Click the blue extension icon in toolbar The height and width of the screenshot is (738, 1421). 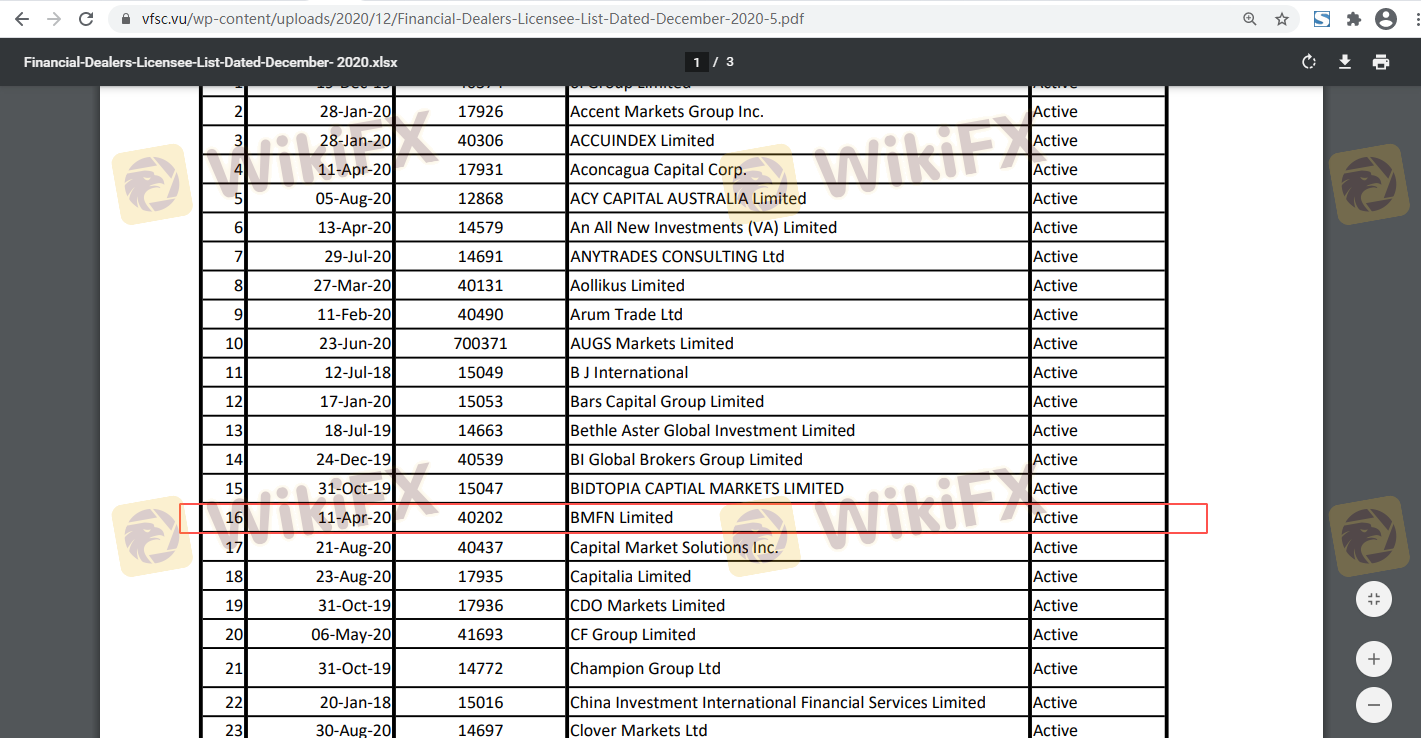tap(1321, 19)
